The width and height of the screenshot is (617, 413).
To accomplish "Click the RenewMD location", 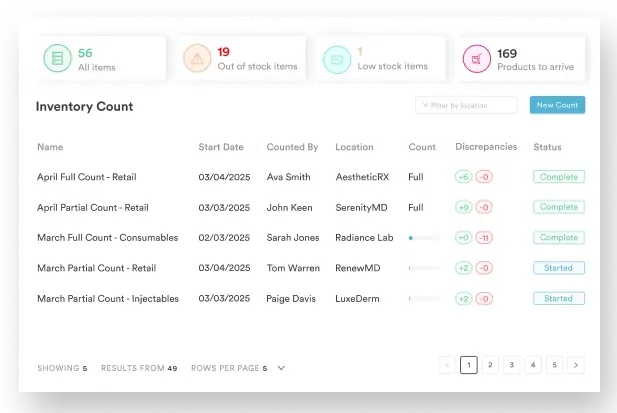I will [358, 268].
